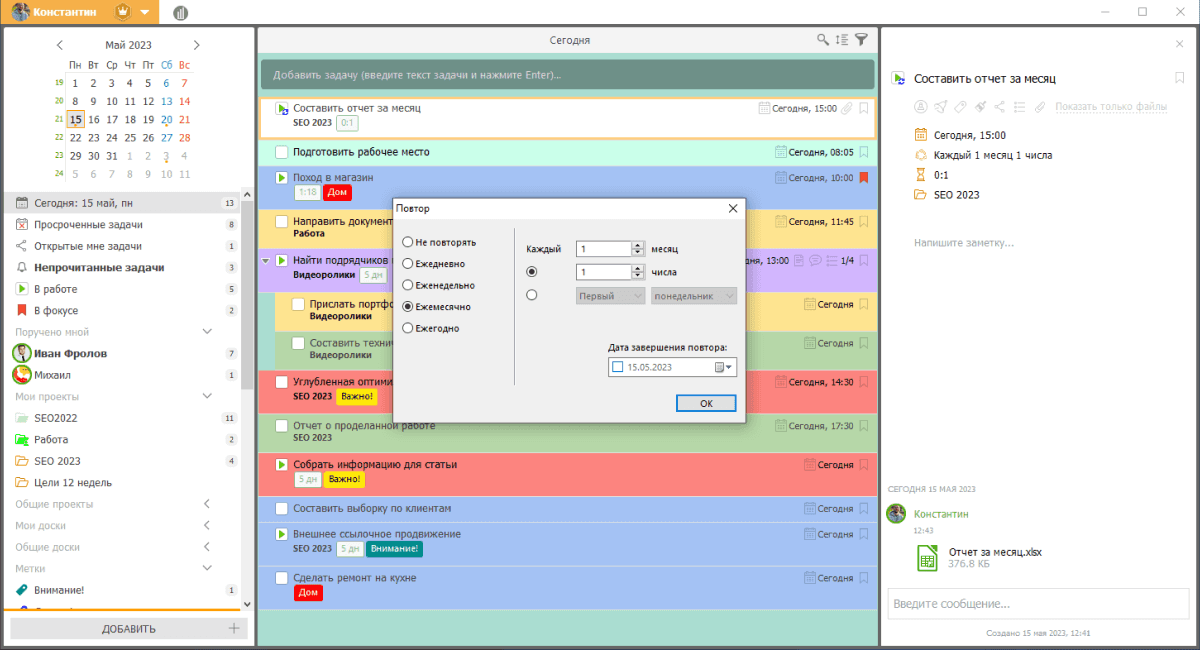Collapse the 'Мои проекты' section
1200x650 pixels.
(207, 396)
